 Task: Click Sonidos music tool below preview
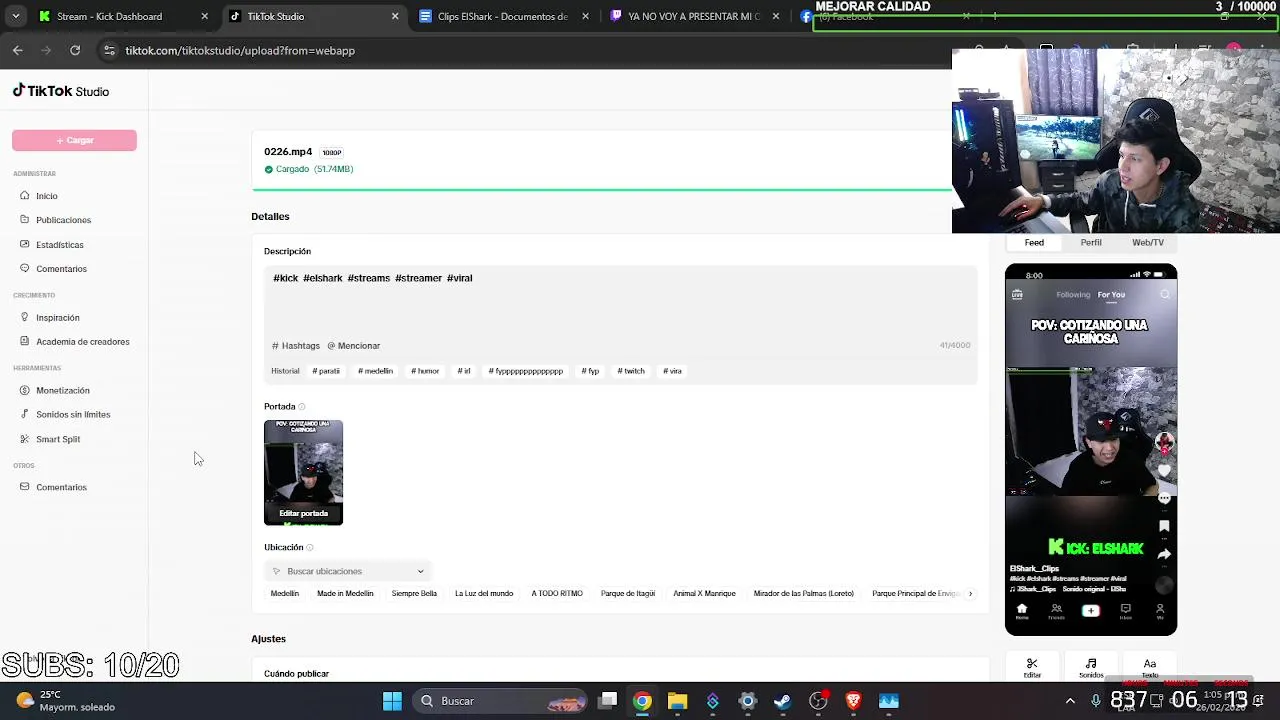(1091, 668)
